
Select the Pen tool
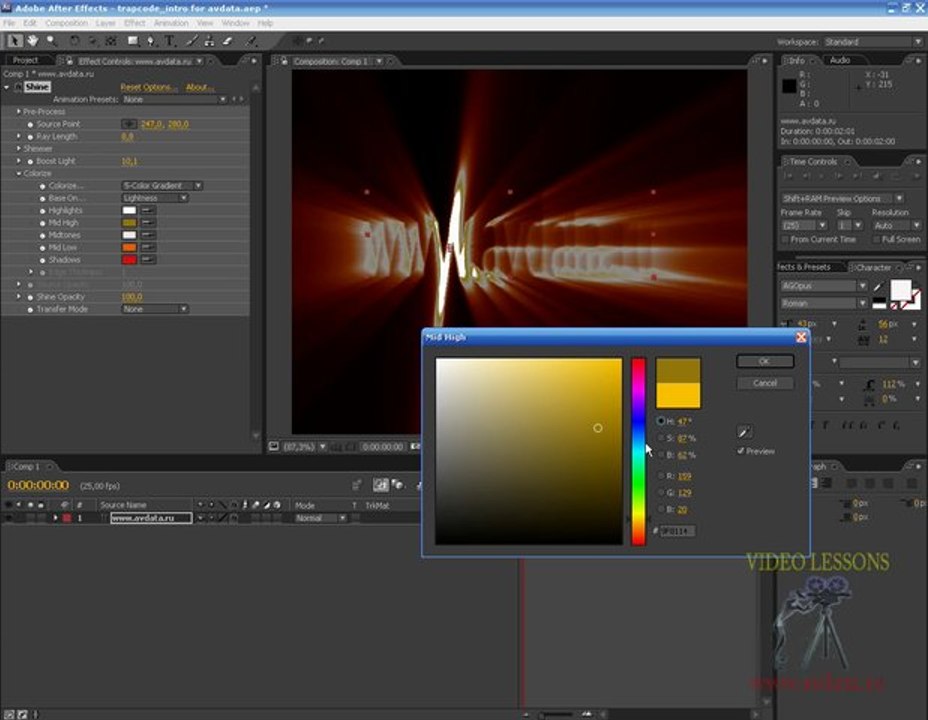[x=151, y=41]
